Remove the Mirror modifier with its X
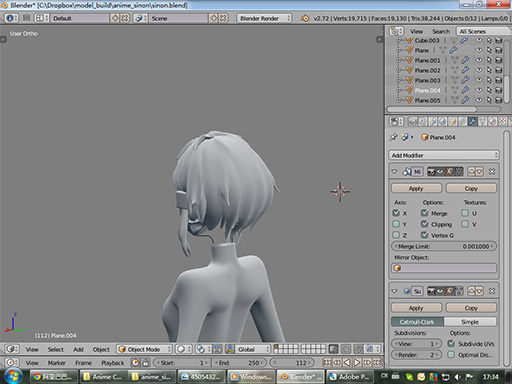The width and height of the screenshot is (512, 384). [492, 171]
